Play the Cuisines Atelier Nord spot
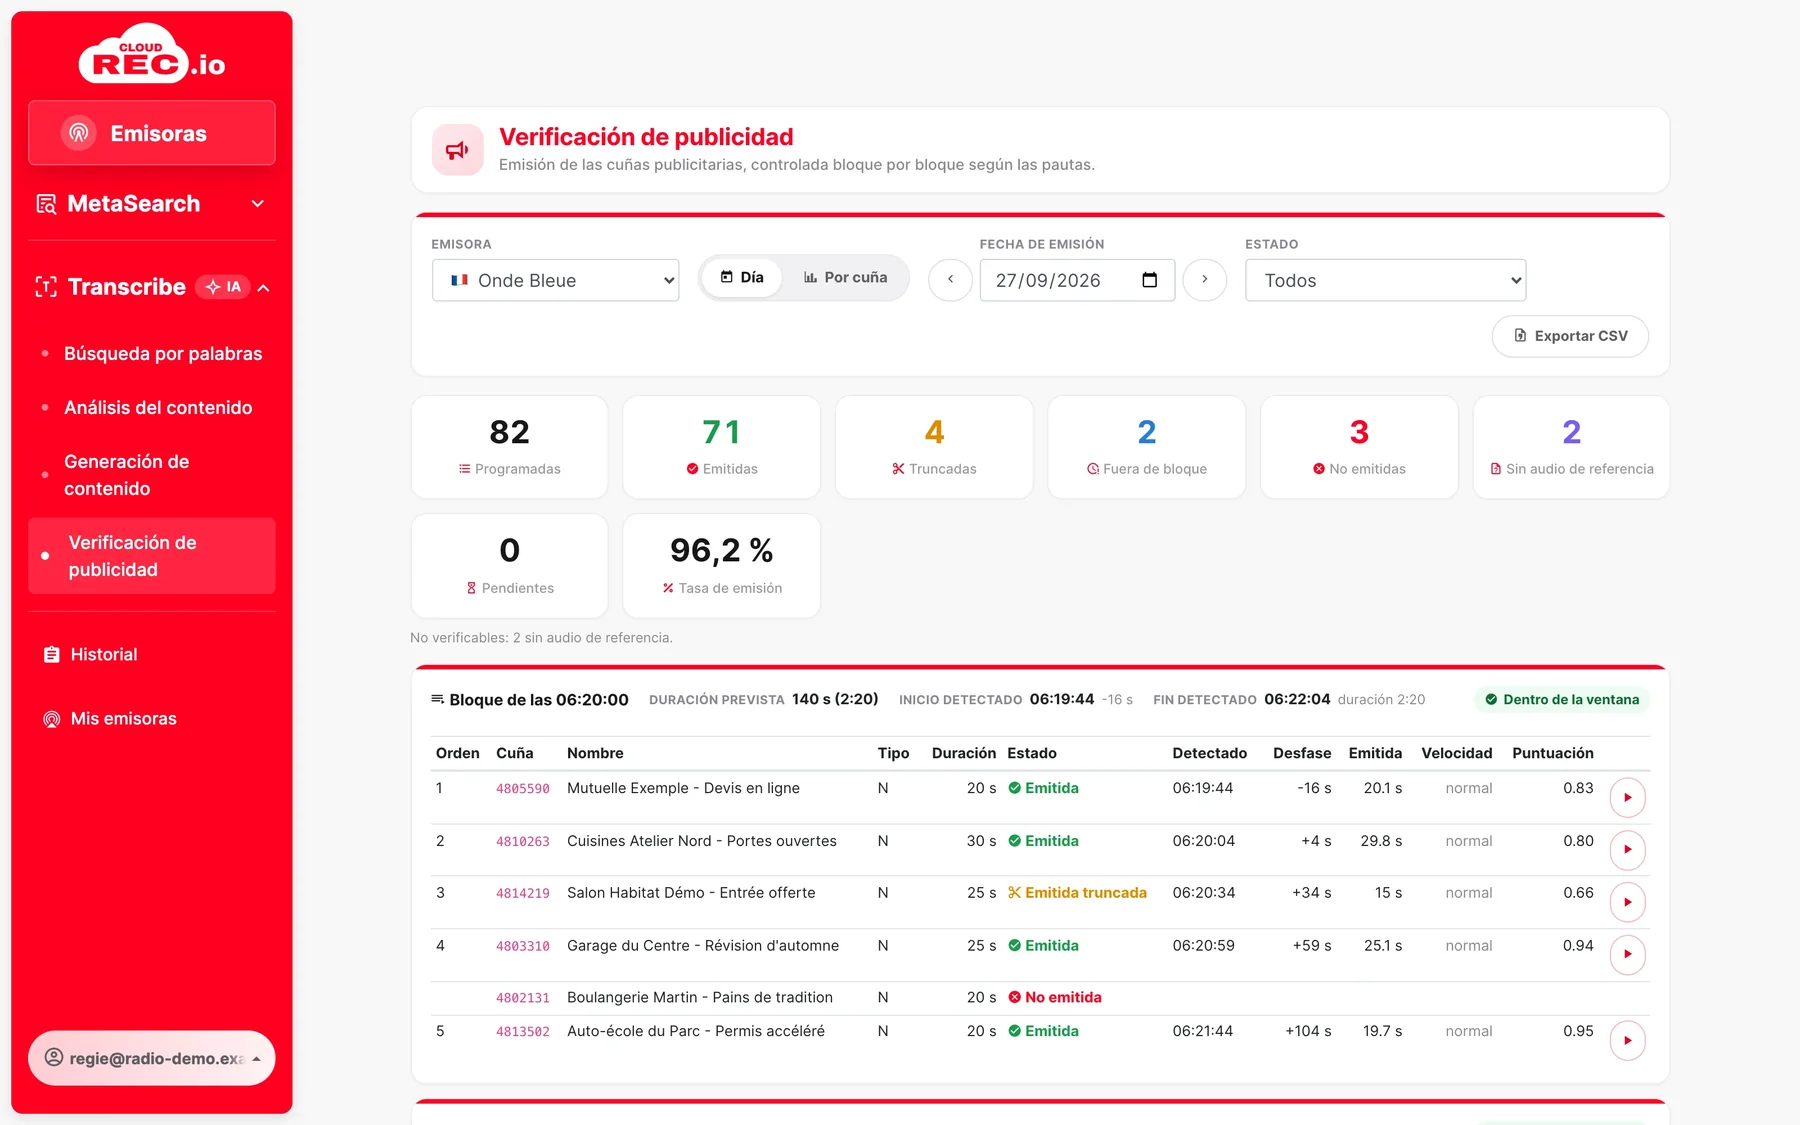Image resolution: width=1800 pixels, height=1125 pixels. pyautogui.click(x=1627, y=850)
